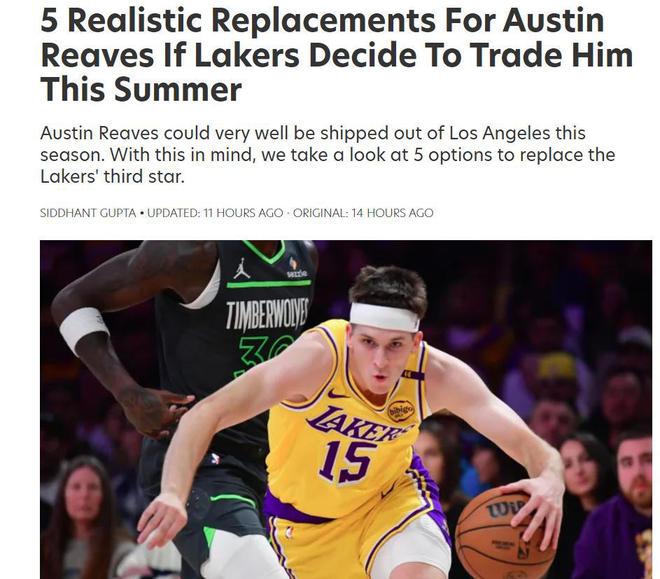Click the NBA logo on the basketball
Viewport: 660px width, 579px height.
(524, 549)
